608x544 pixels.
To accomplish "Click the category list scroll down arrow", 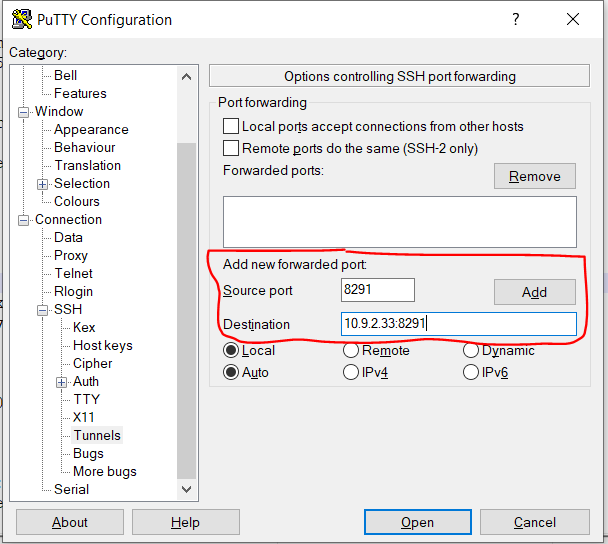I will (187, 489).
